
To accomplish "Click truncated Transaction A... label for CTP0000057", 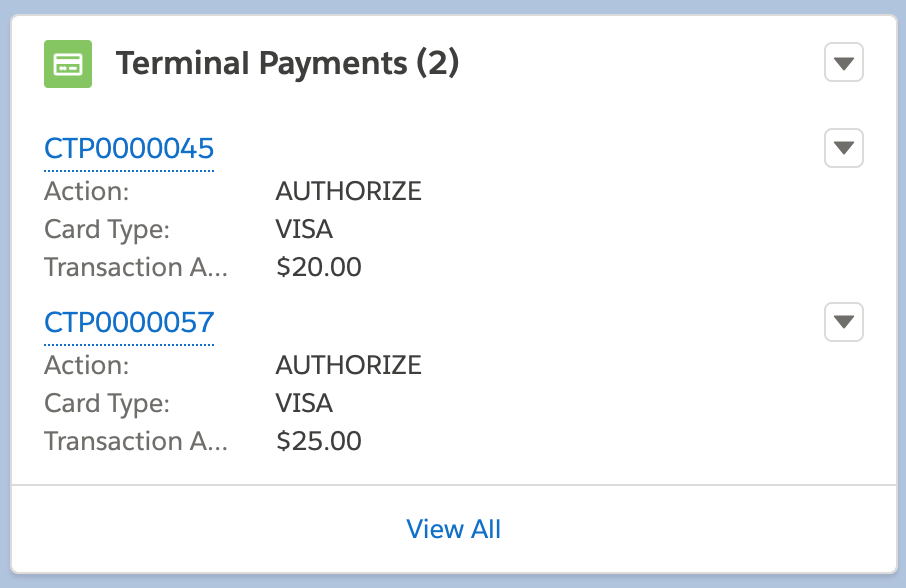I will pyautogui.click(x=136, y=441).
